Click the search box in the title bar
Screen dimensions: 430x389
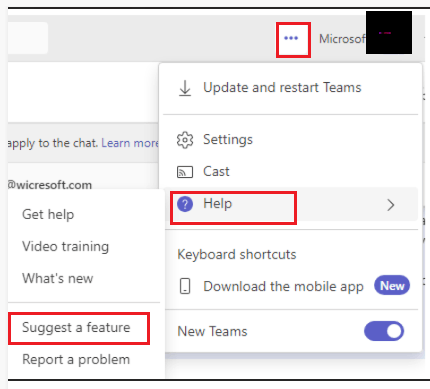(28, 38)
